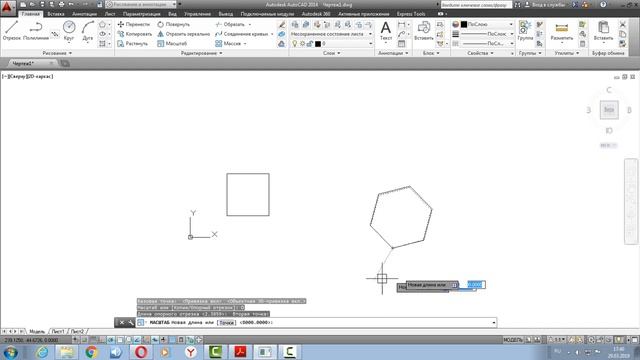Open Google Chrome from the taskbar
640x360 pixels.
click(x=91, y=352)
